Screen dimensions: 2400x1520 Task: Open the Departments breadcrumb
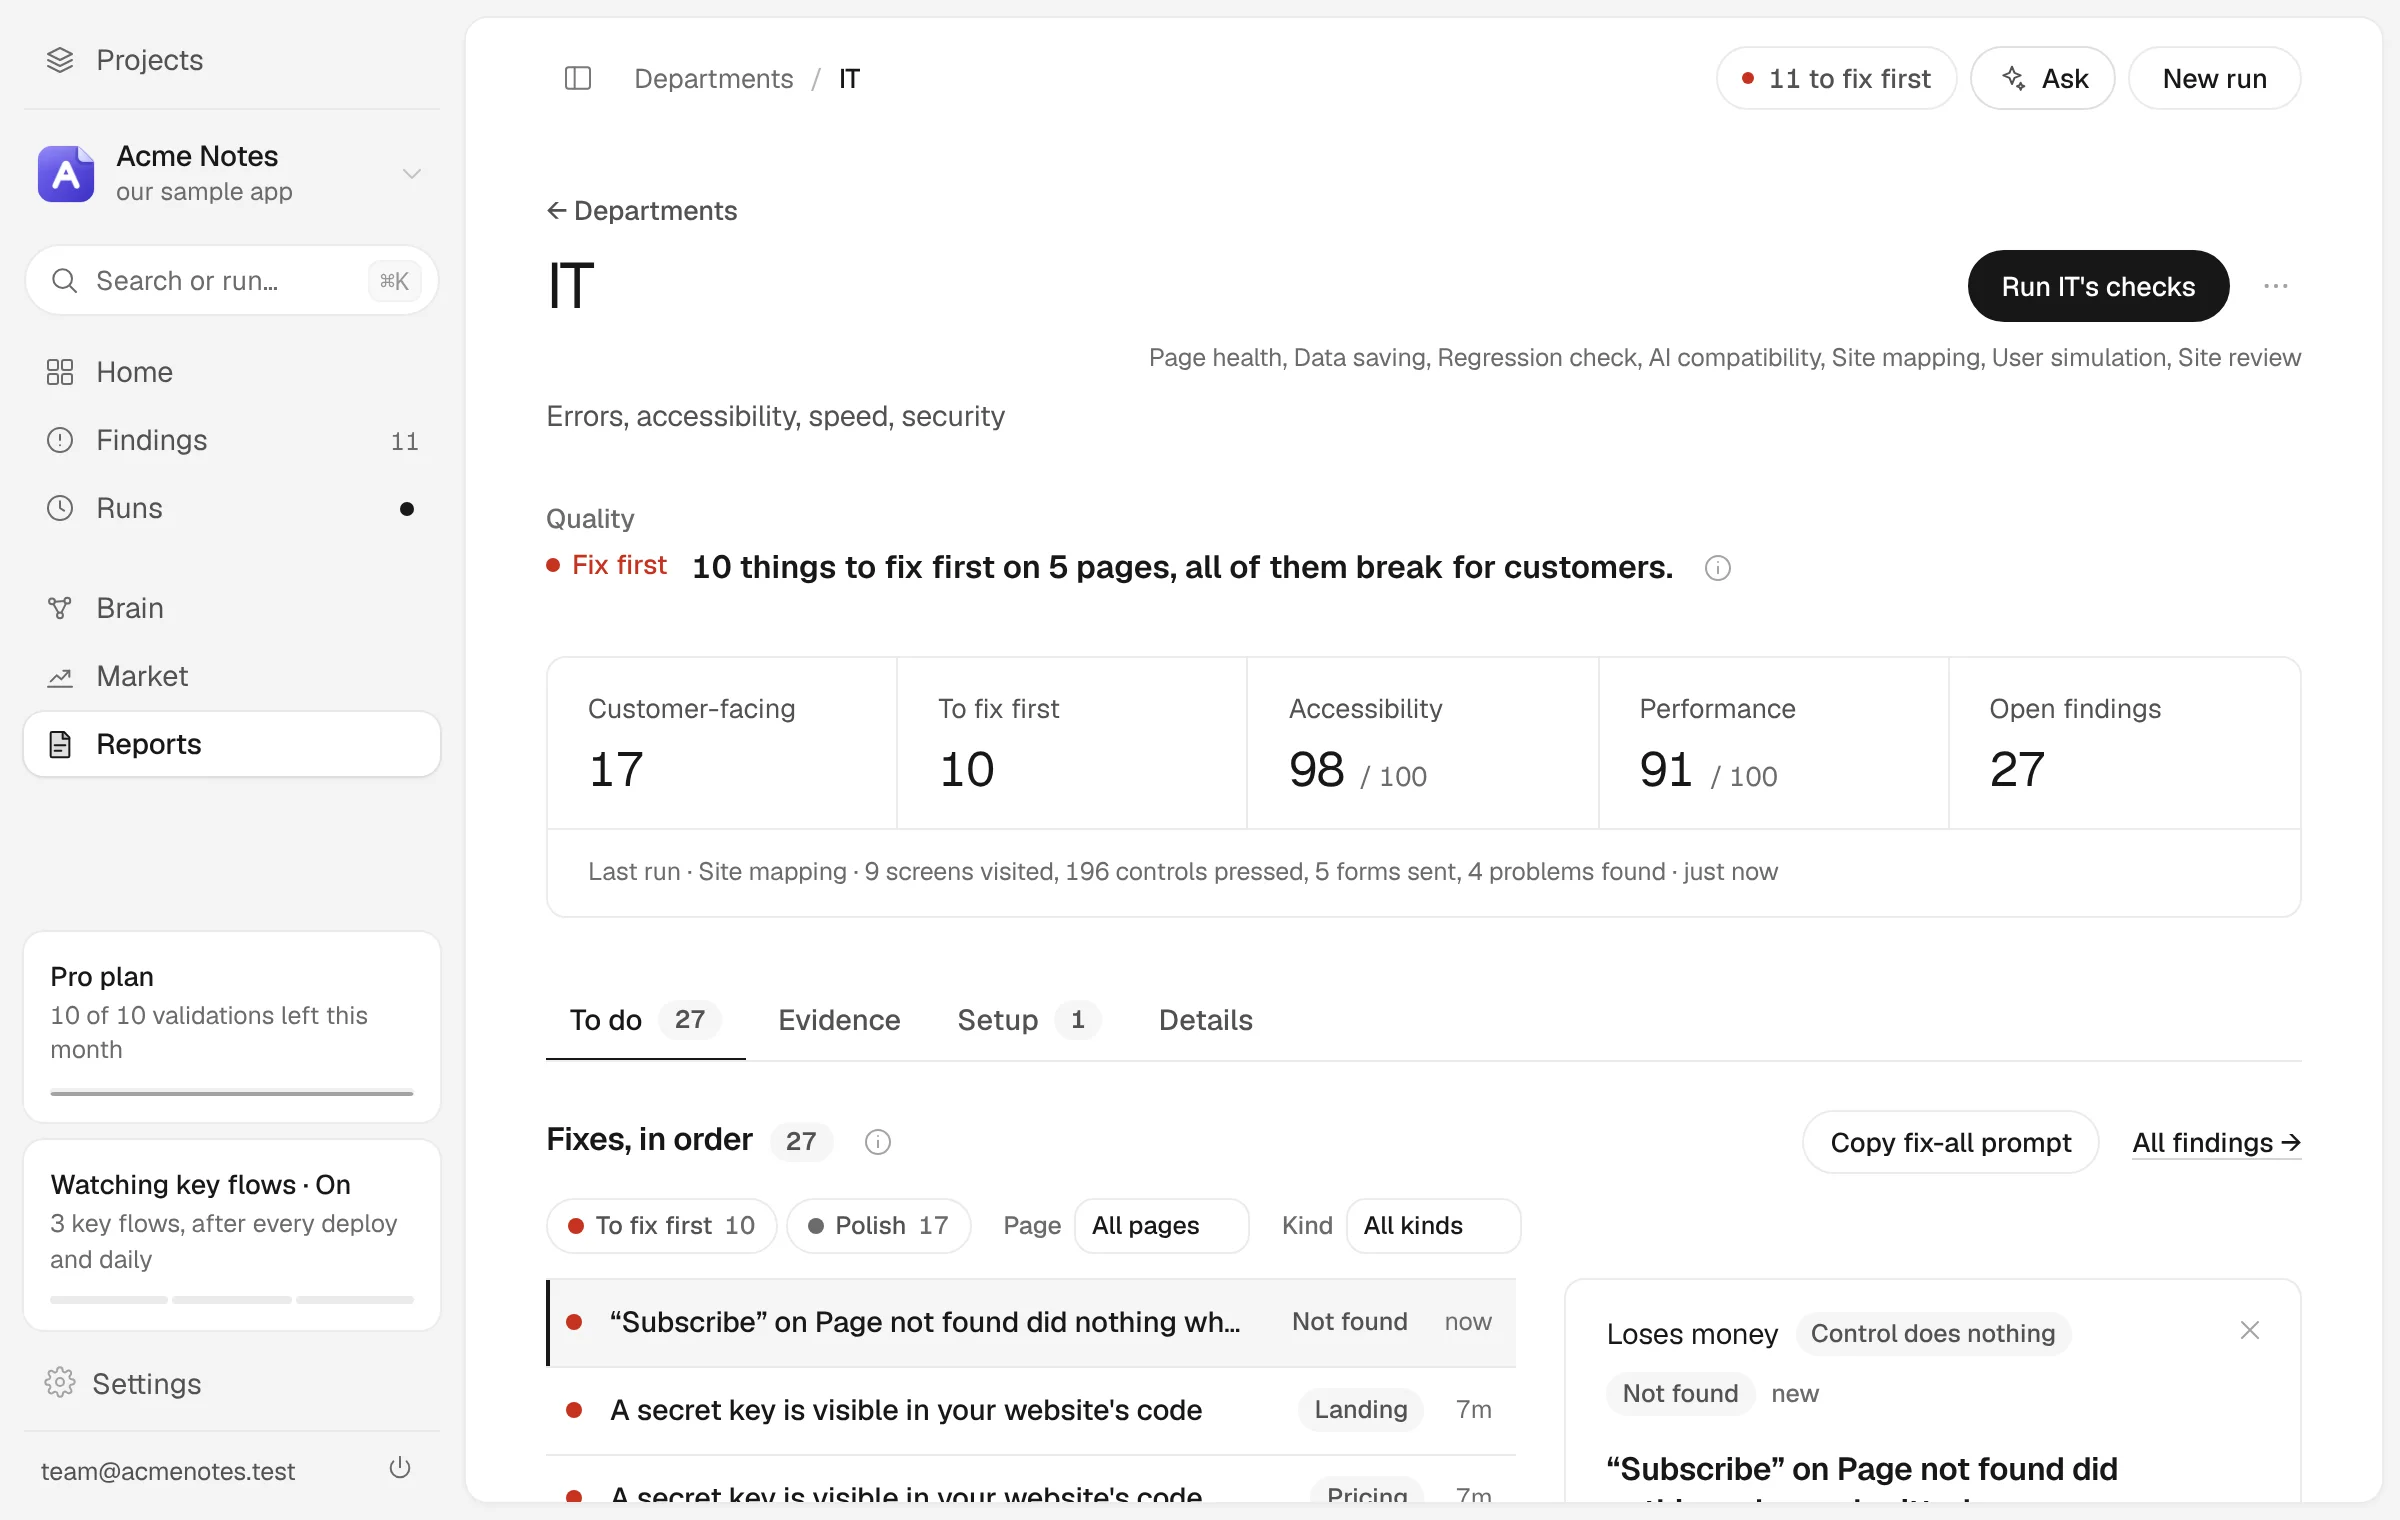click(x=713, y=78)
